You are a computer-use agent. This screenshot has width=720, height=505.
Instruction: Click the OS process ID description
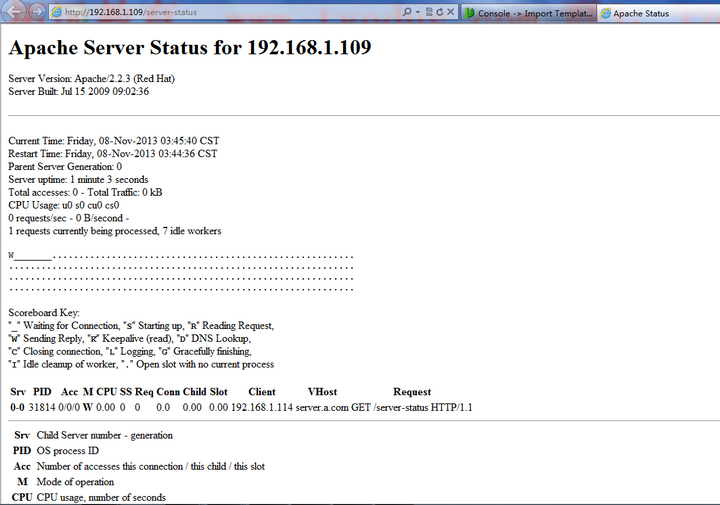[68, 450]
